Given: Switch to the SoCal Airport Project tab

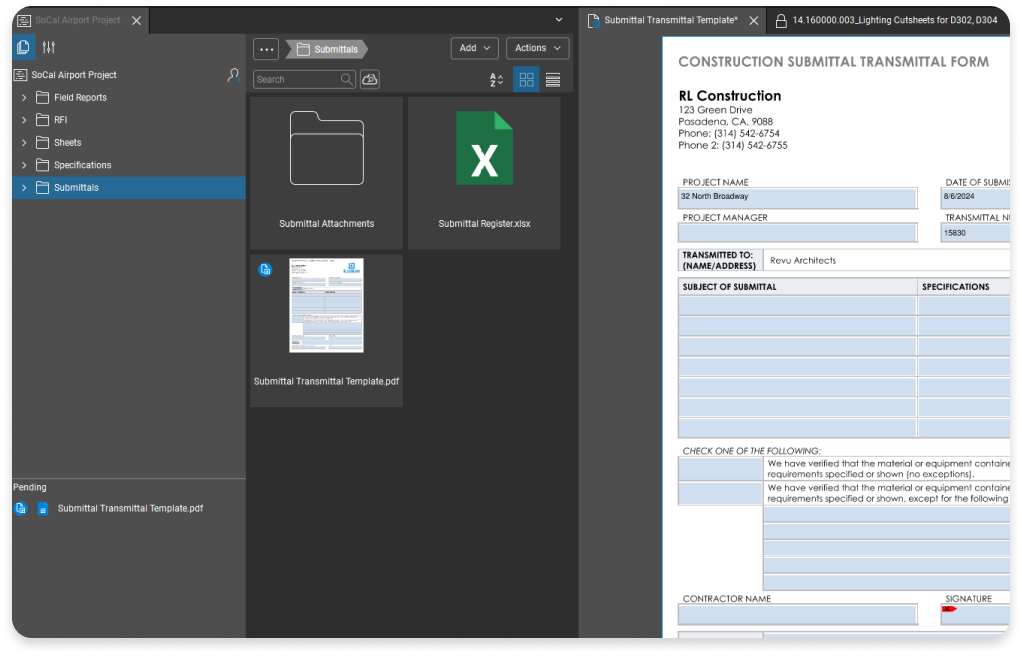Looking at the screenshot, I should tap(78, 20).
